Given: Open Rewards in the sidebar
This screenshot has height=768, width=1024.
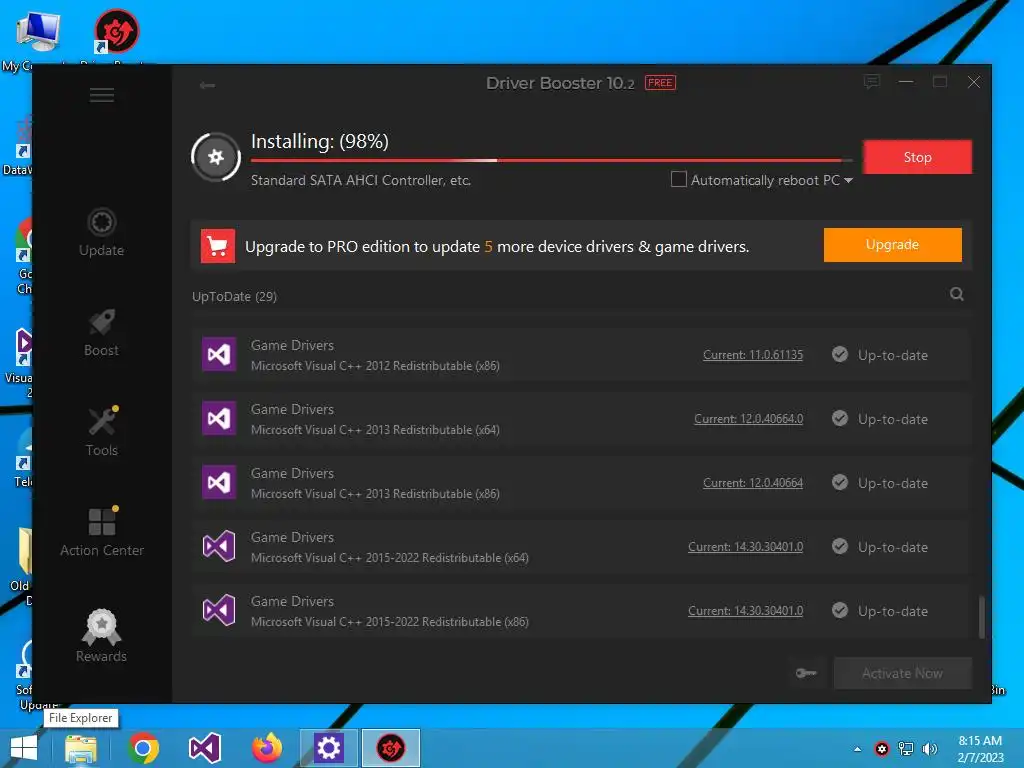Looking at the screenshot, I should pos(101,636).
